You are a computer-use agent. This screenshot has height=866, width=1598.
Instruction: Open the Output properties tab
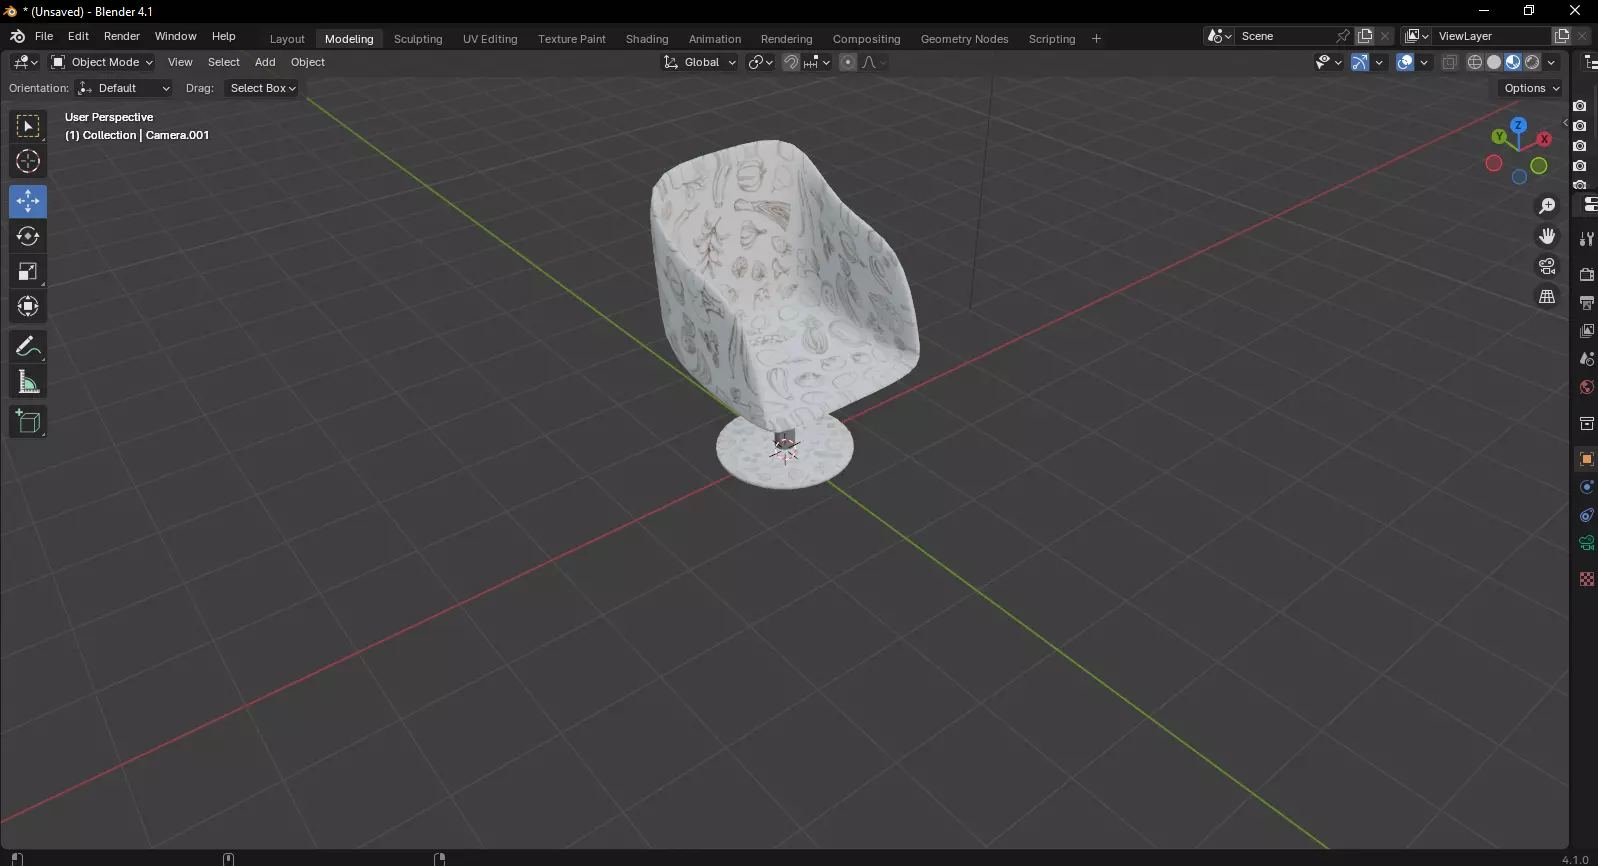(x=1586, y=302)
